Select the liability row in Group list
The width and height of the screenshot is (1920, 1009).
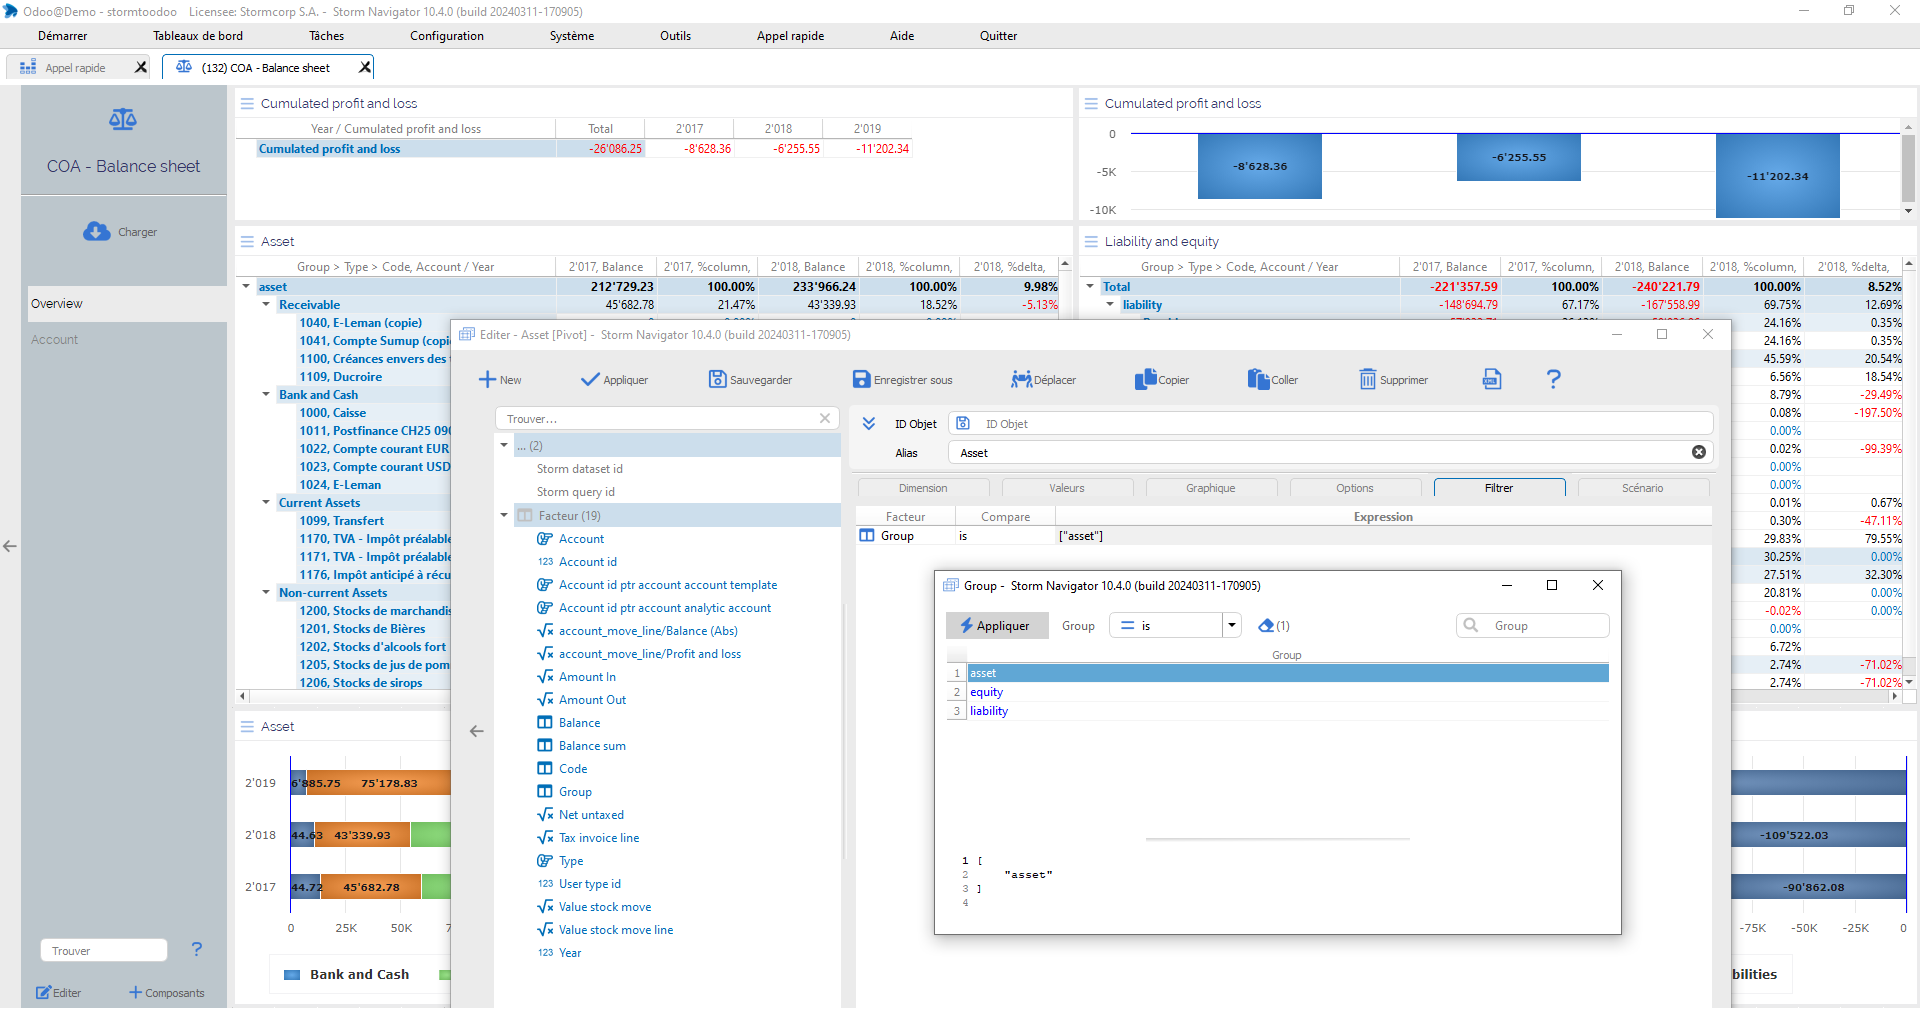[x=1288, y=711]
